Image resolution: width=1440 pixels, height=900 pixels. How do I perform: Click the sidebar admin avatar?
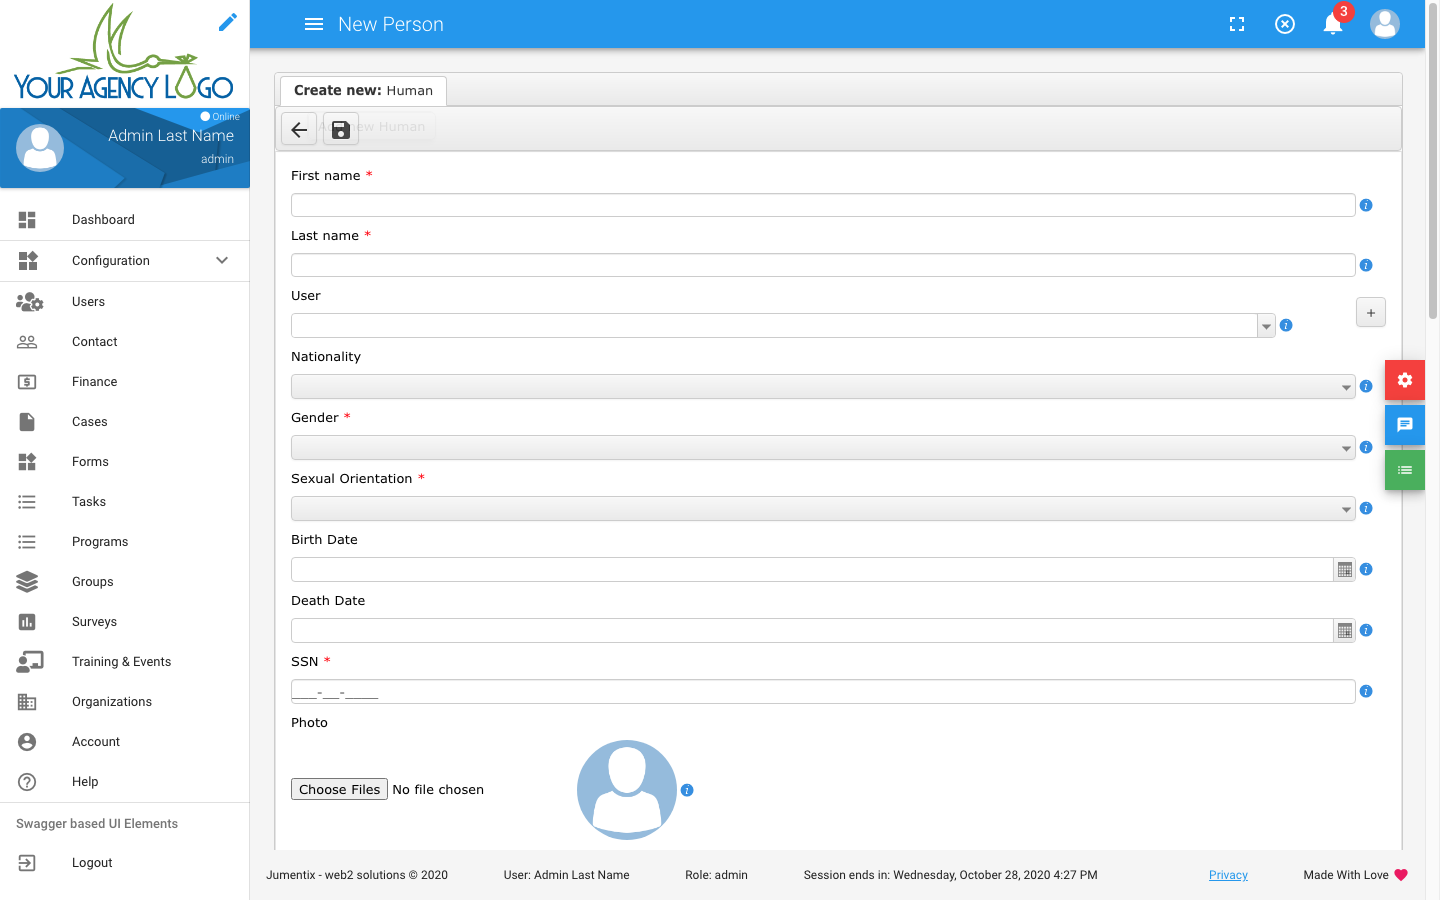[x=40, y=148]
